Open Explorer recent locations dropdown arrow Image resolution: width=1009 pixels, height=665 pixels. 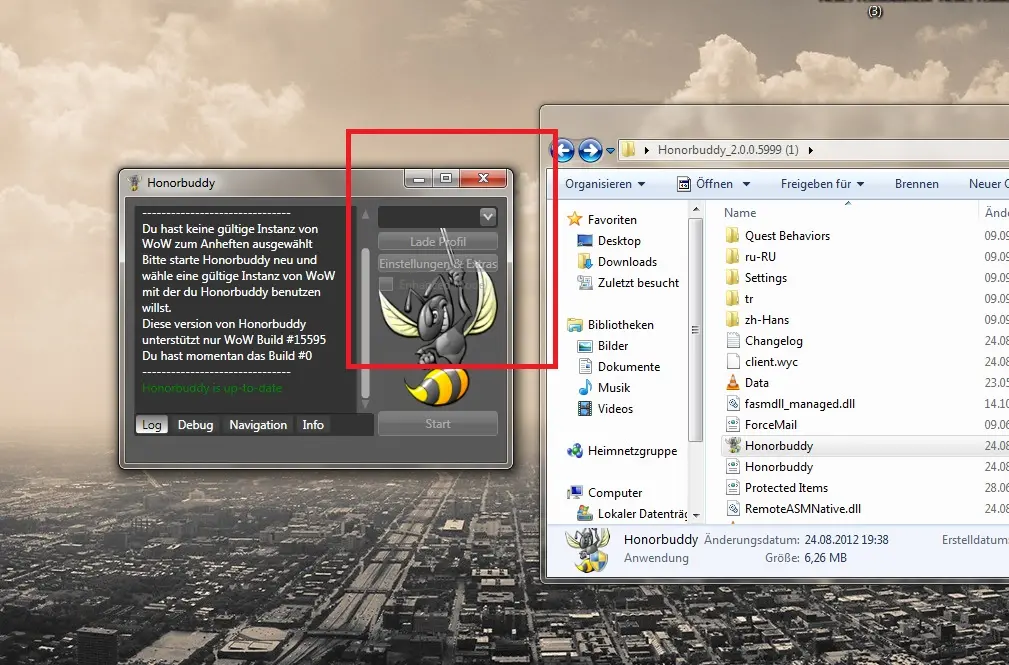[x=610, y=151]
